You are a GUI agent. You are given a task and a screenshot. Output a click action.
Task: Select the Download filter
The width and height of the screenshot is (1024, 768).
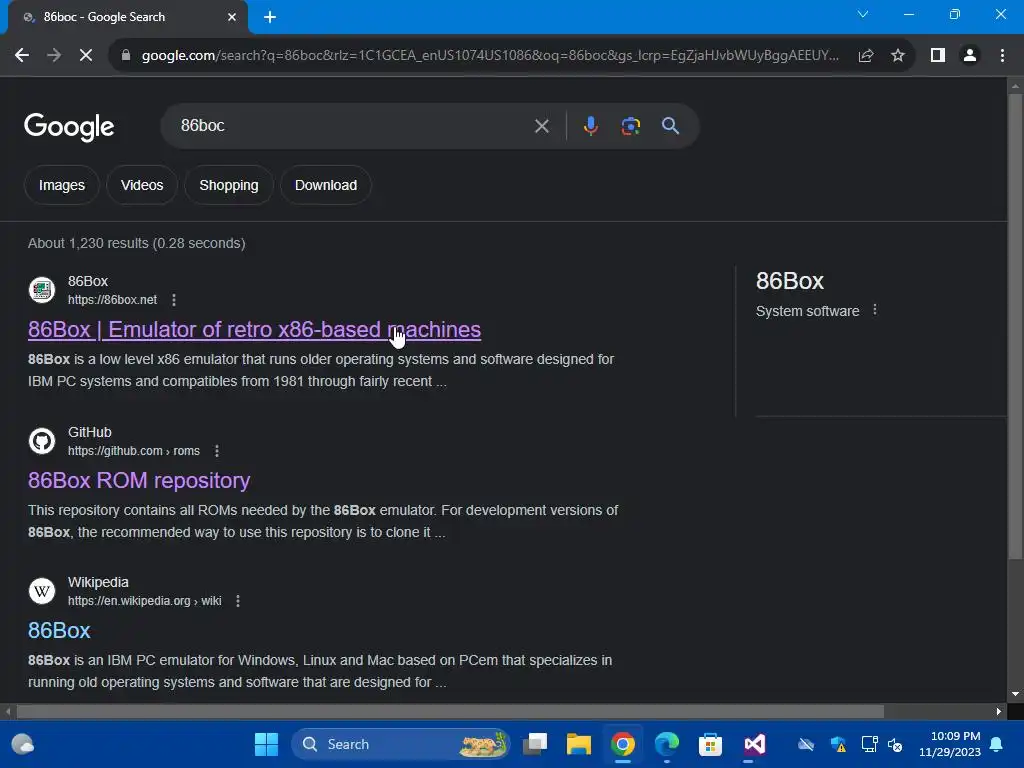tap(326, 185)
